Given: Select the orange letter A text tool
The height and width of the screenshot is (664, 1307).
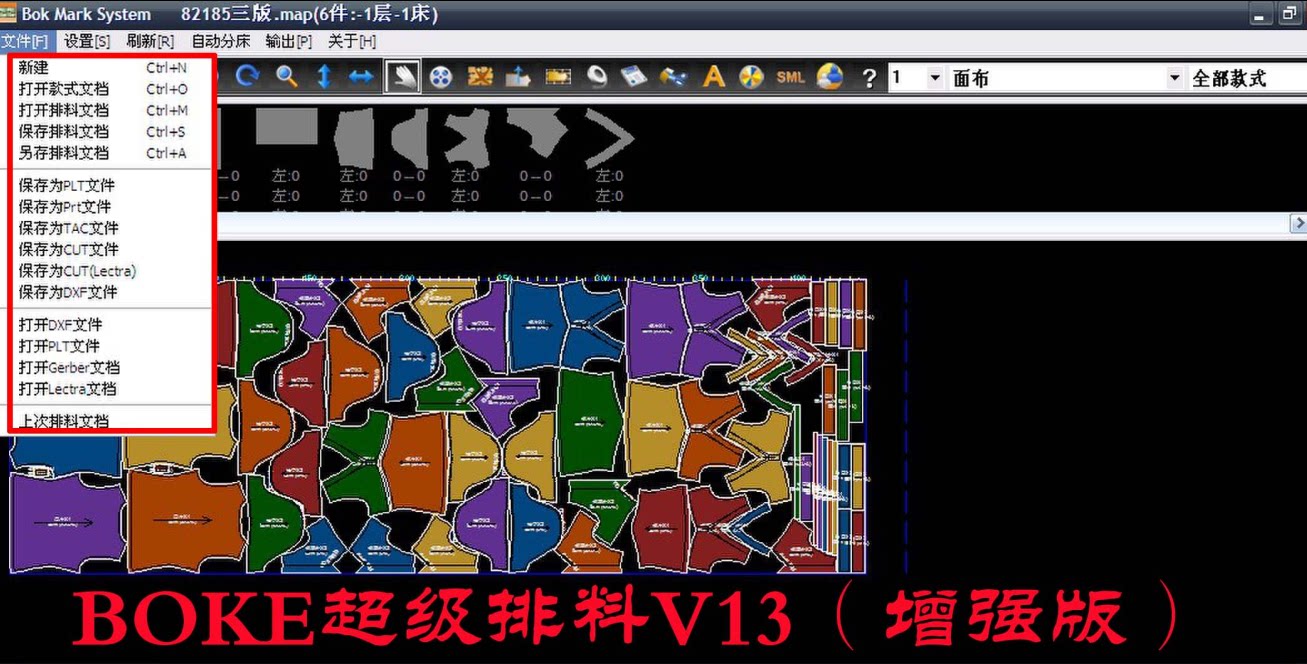Looking at the screenshot, I should click(713, 77).
